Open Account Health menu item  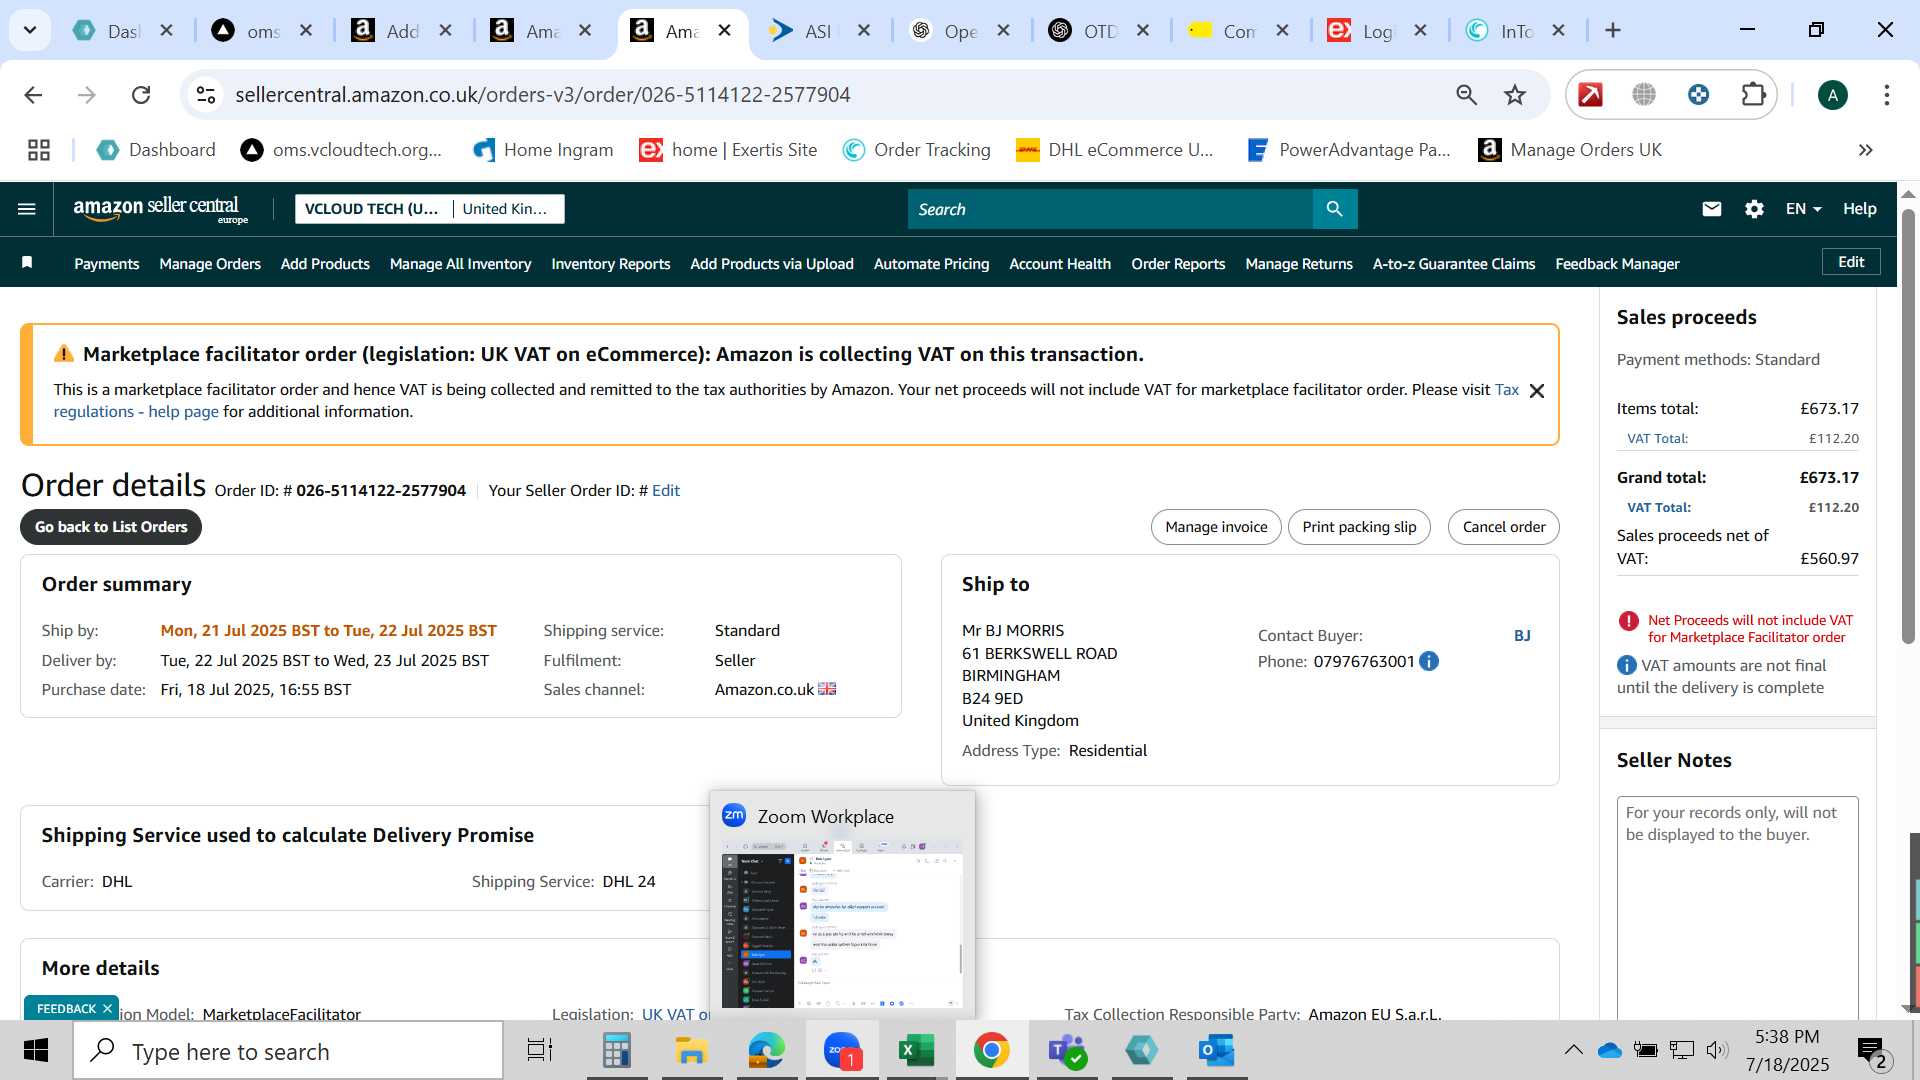click(x=1060, y=264)
